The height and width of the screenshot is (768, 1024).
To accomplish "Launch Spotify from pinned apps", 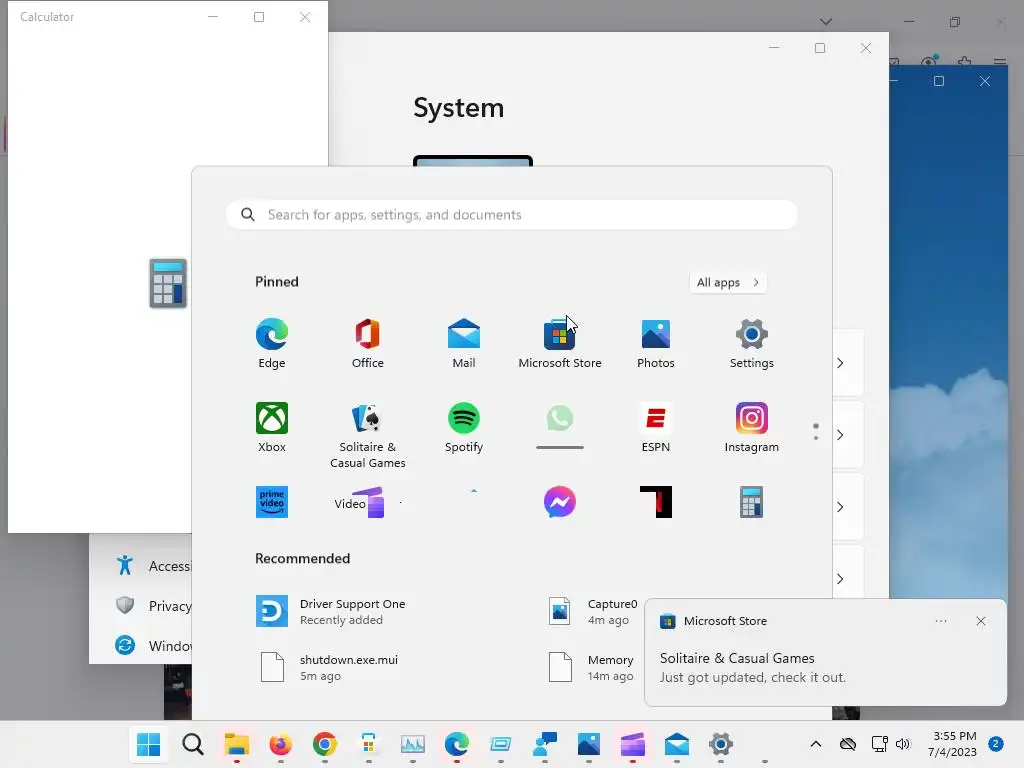I will tap(464, 428).
